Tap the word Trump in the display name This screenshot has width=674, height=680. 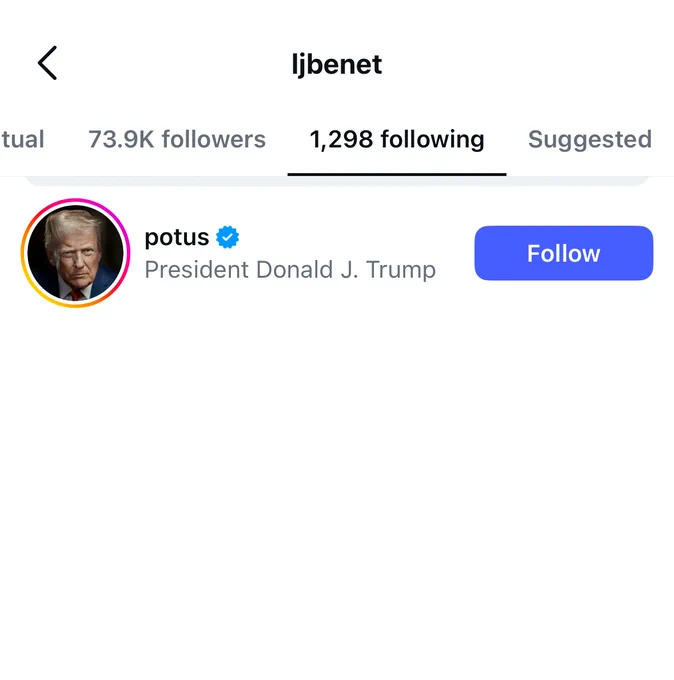[401, 270]
